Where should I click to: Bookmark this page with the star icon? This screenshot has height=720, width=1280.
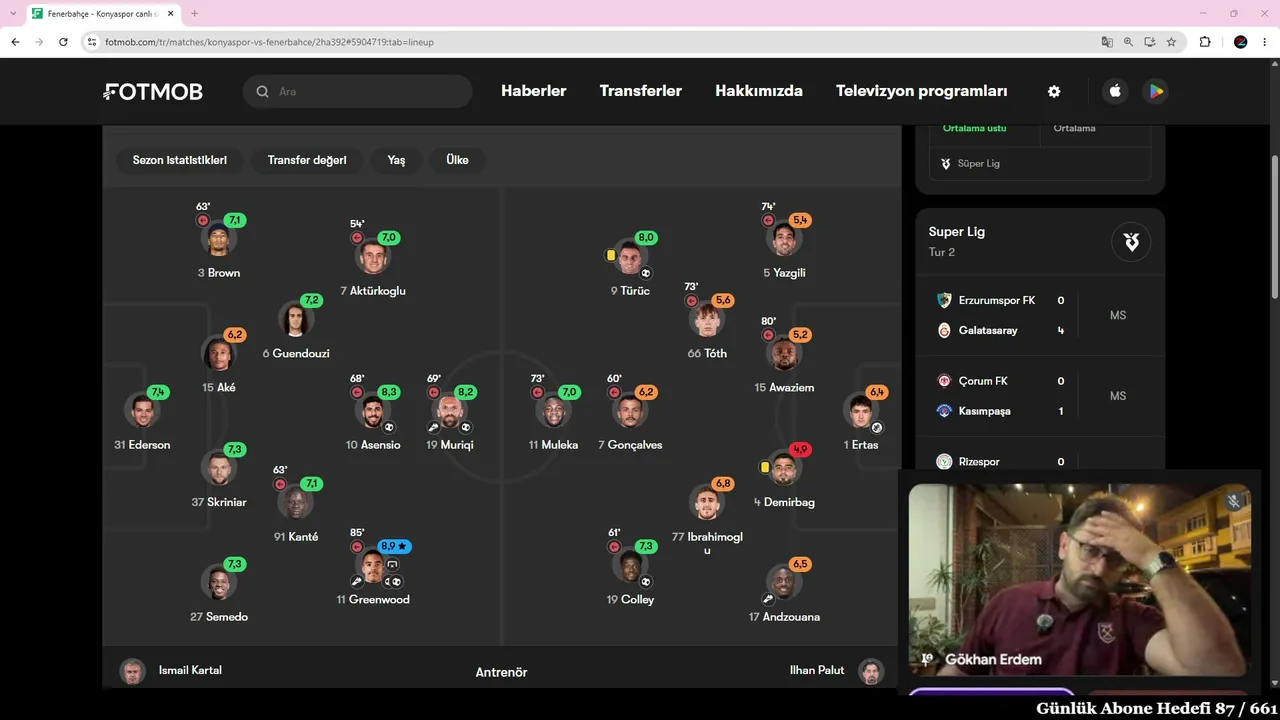pyautogui.click(x=1171, y=42)
